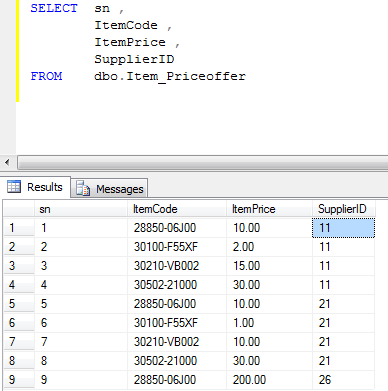Open the Messages tab

pos(110,189)
